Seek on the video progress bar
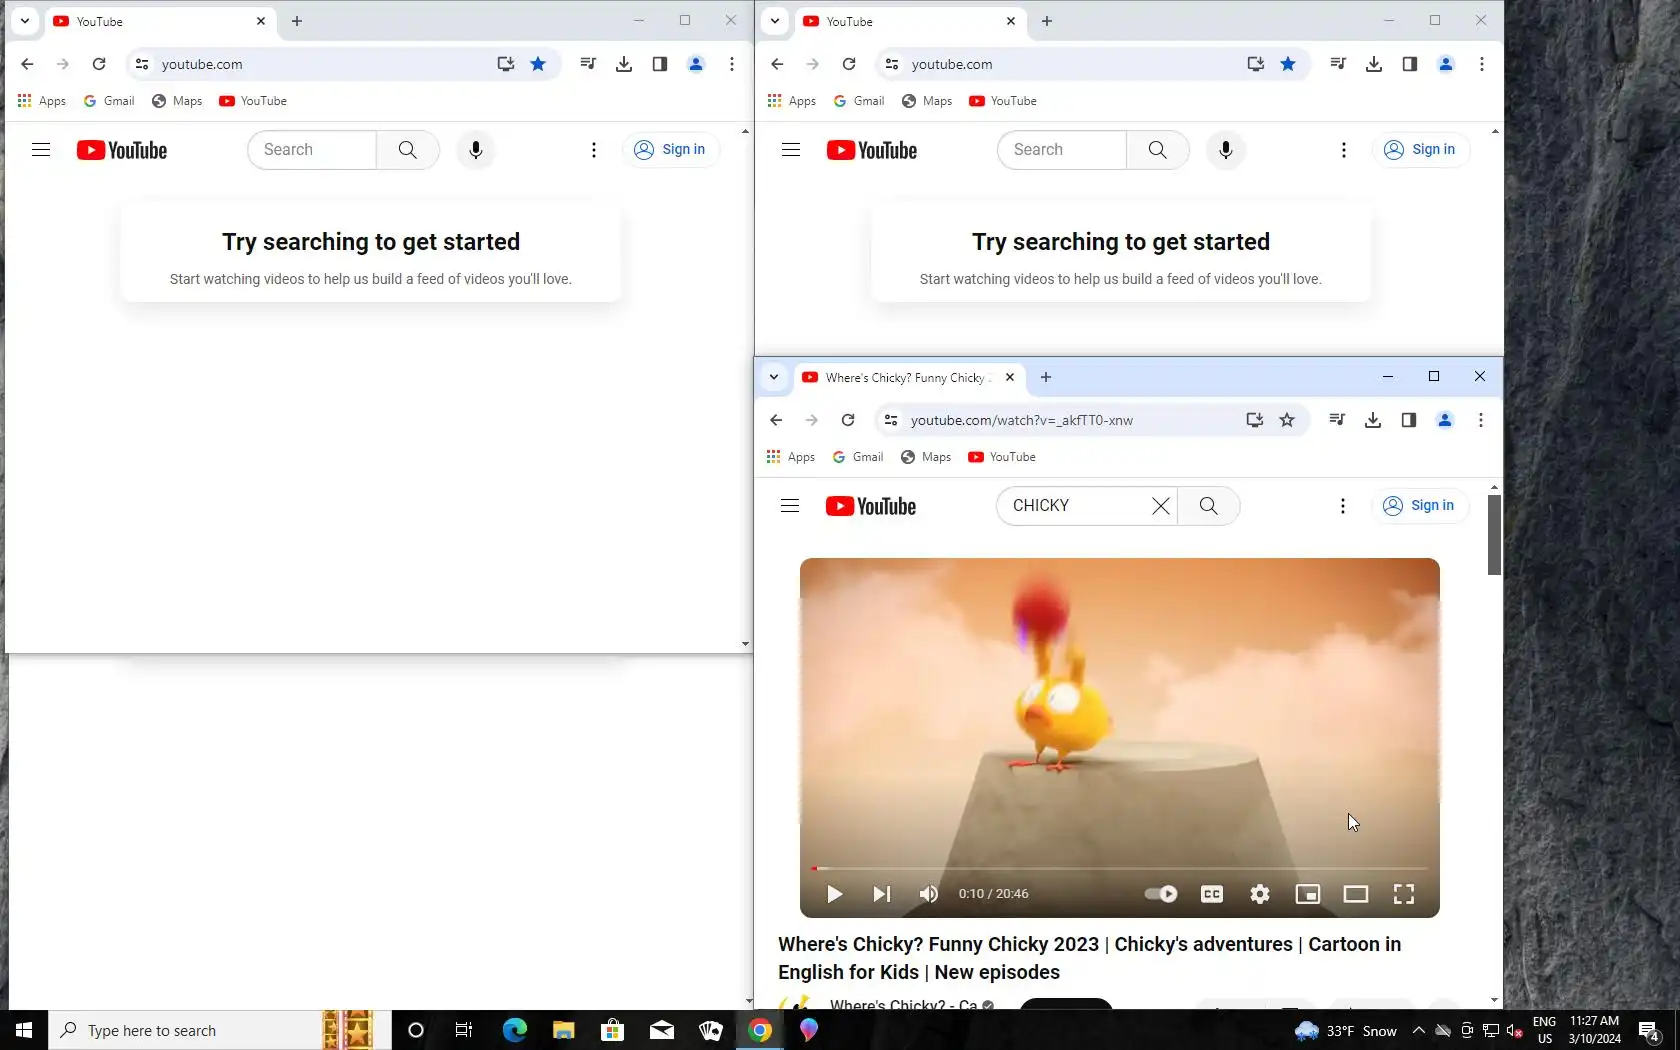Image resolution: width=1680 pixels, height=1050 pixels. tap(1120, 868)
